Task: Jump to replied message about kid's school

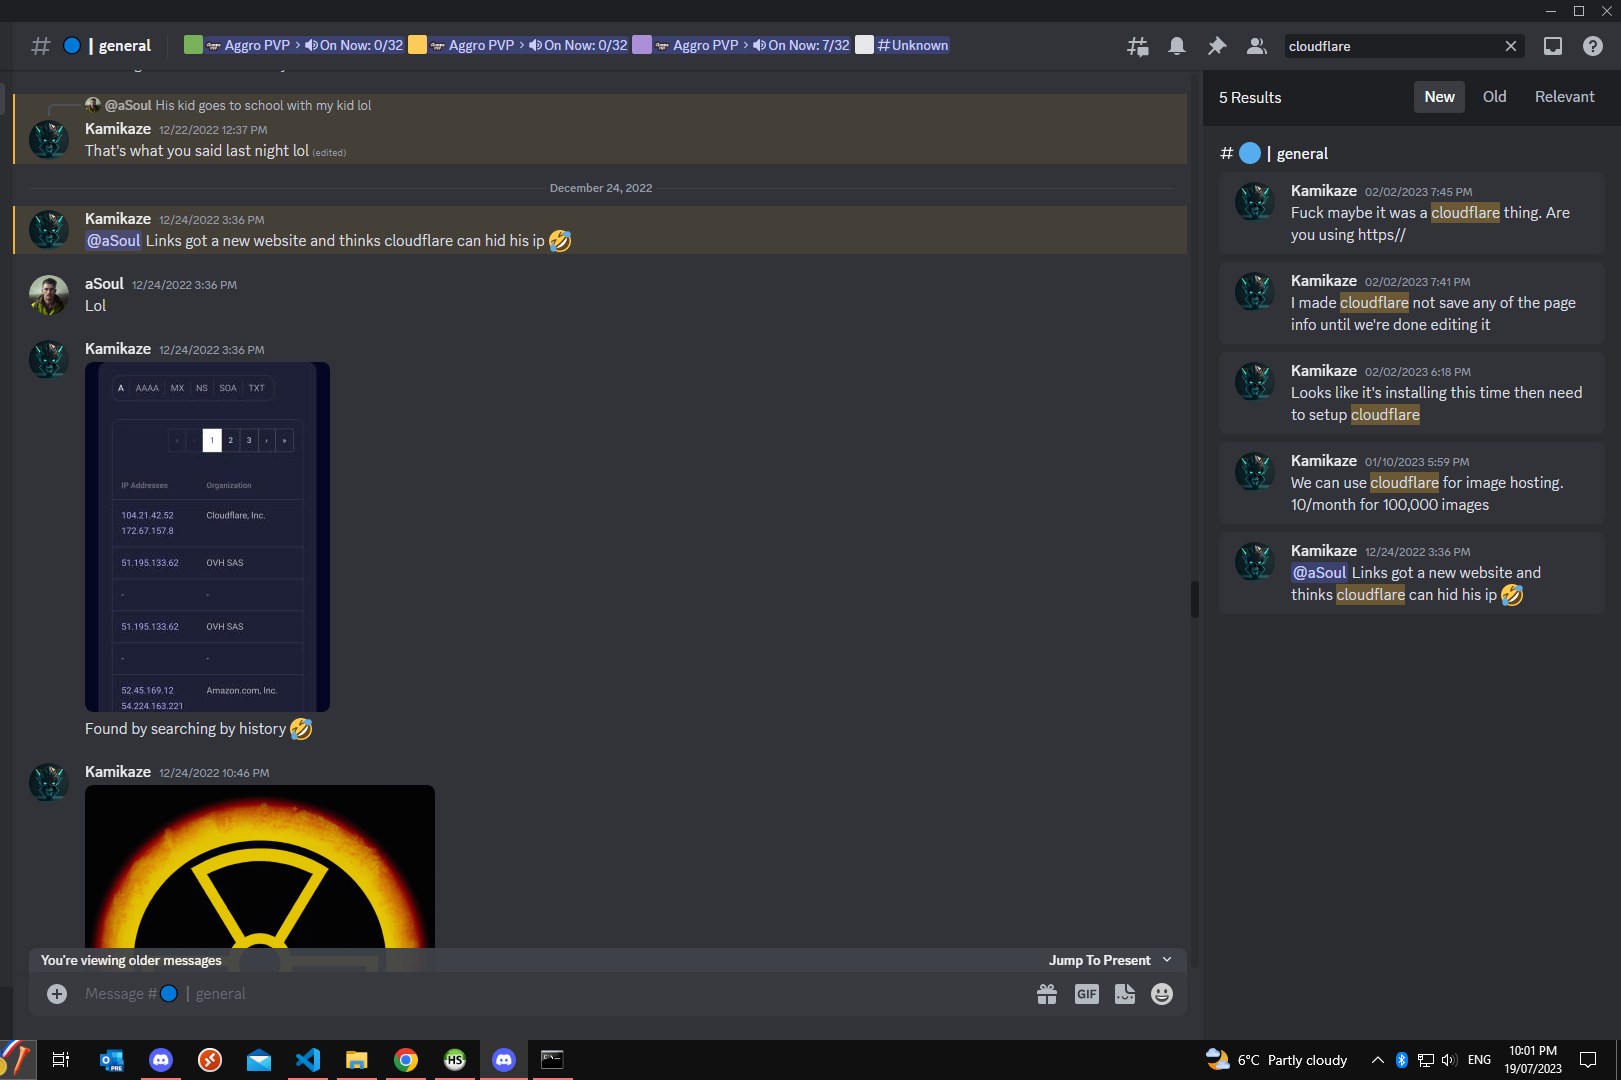Action: tap(263, 105)
